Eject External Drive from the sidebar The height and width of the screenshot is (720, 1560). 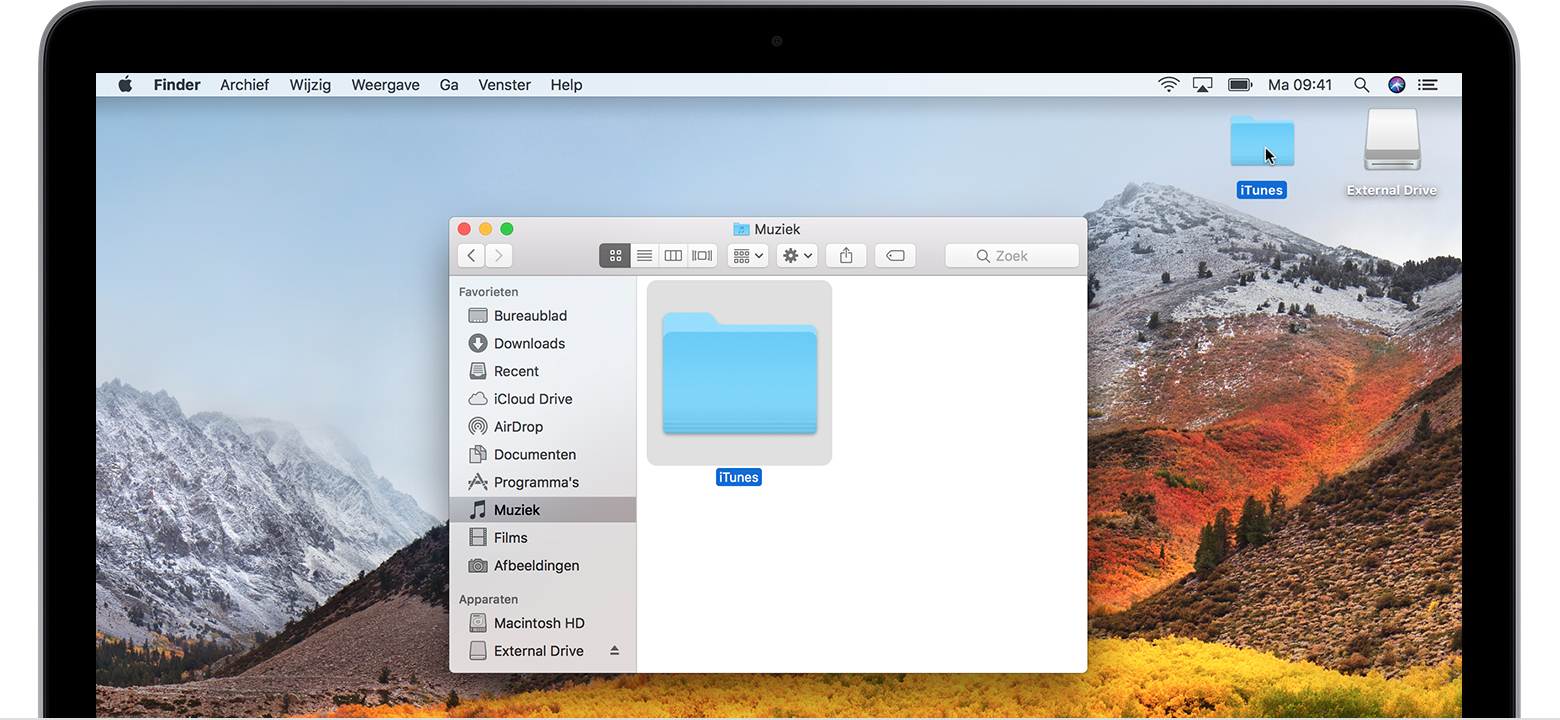pyautogui.click(x=614, y=651)
